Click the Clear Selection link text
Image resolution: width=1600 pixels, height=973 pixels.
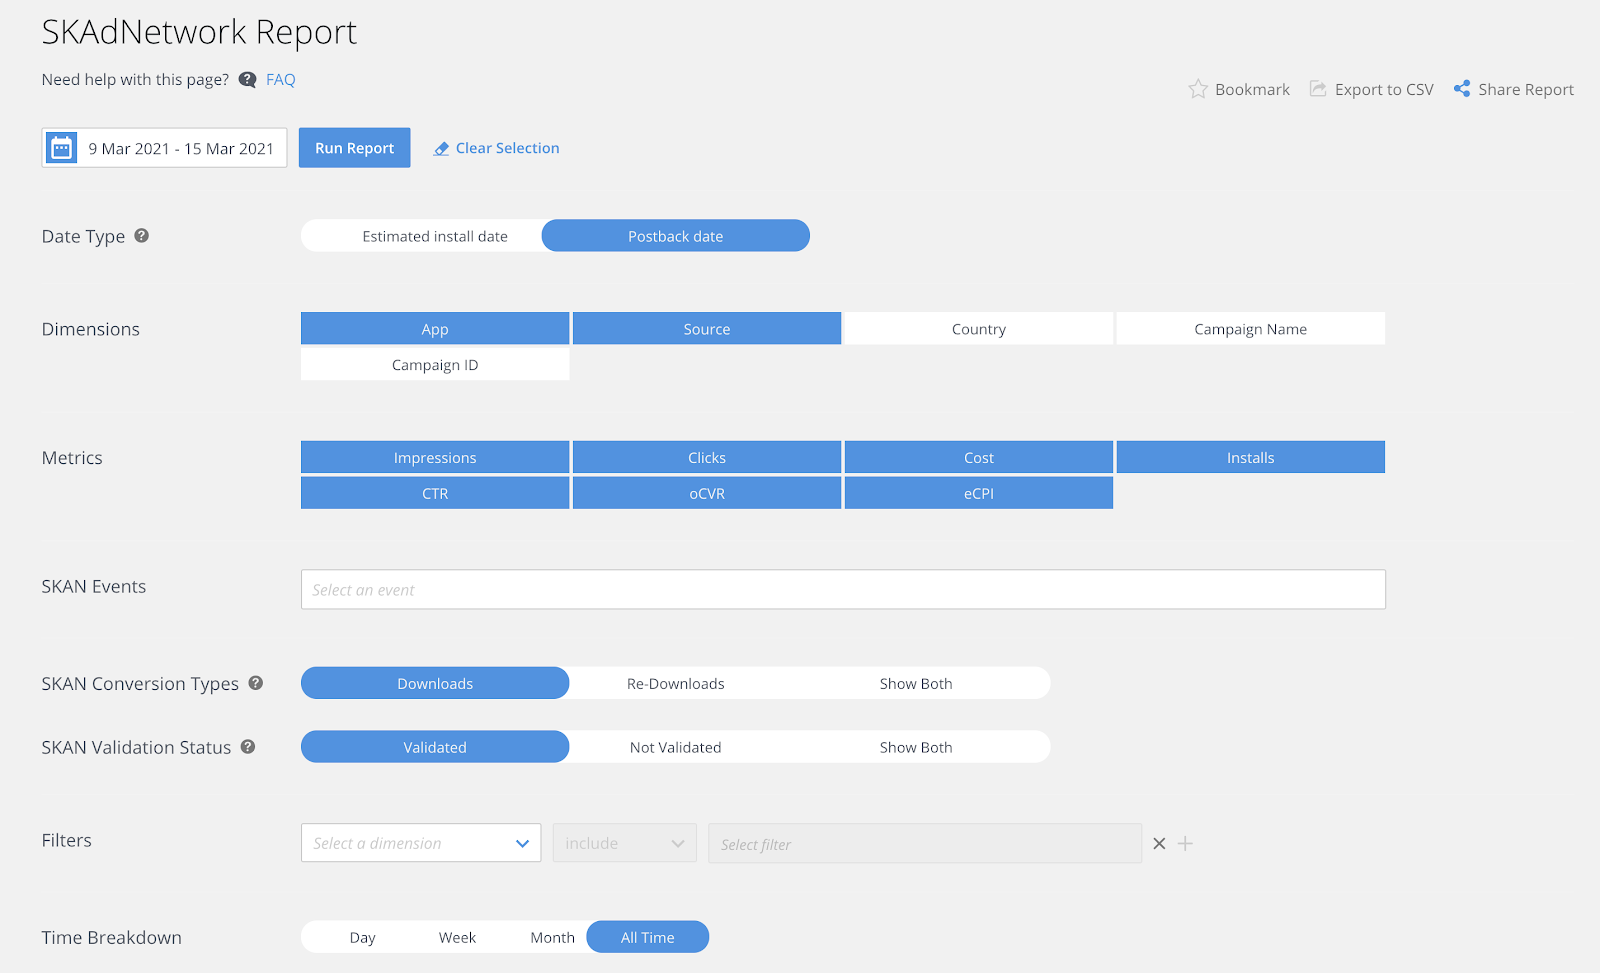pyautogui.click(x=508, y=148)
